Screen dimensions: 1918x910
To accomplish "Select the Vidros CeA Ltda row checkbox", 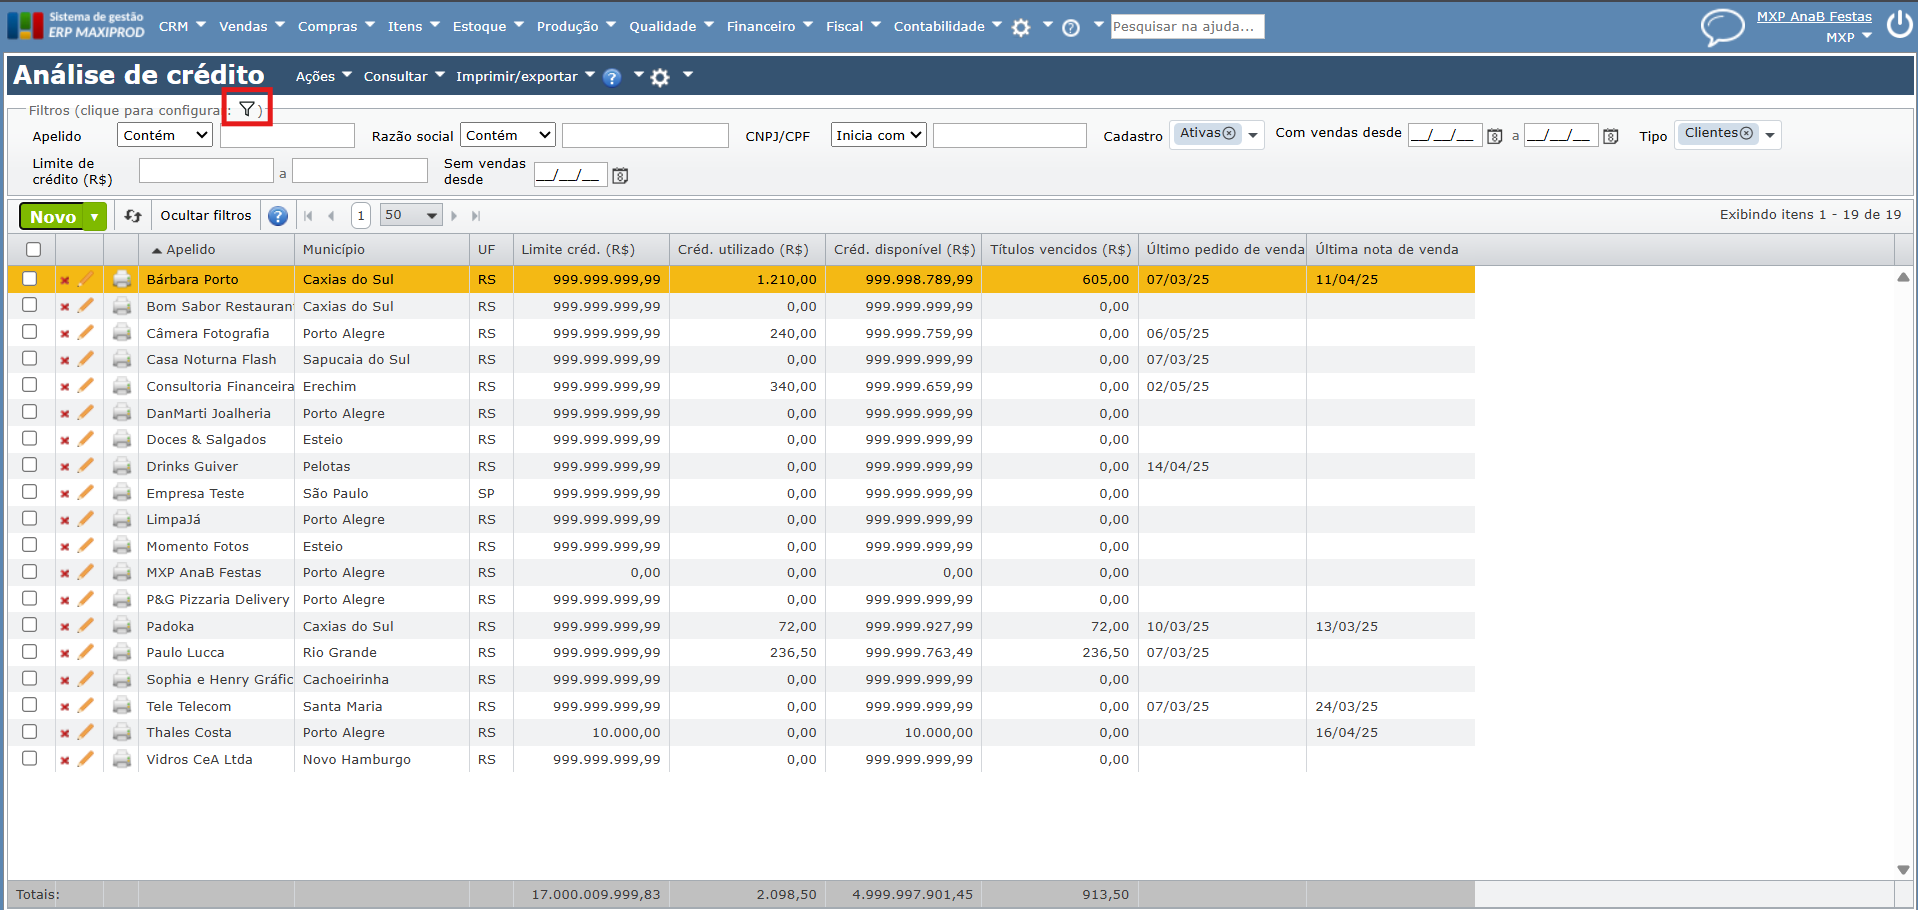I will [30, 758].
